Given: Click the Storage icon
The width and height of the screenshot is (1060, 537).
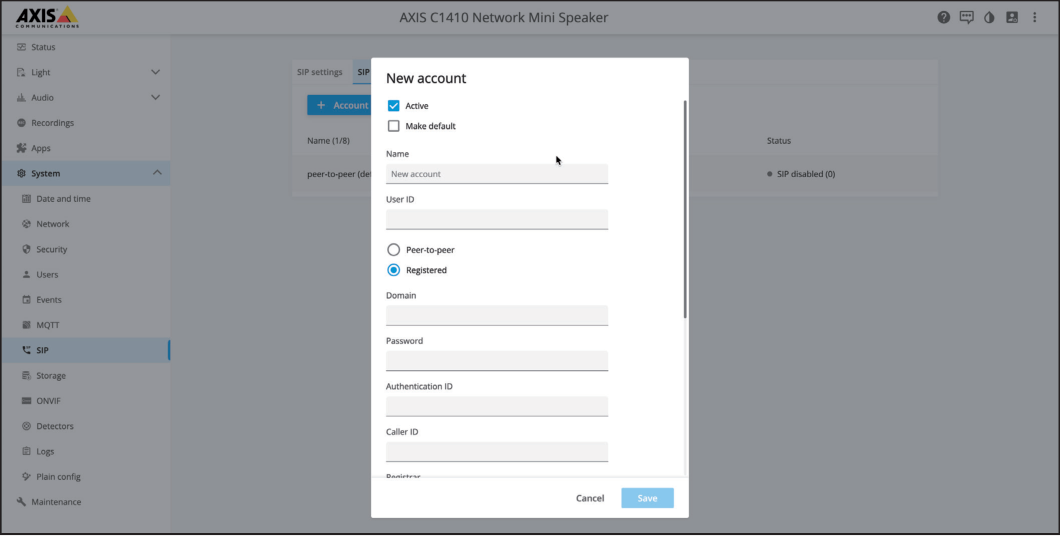Looking at the screenshot, I should click(26, 375).
